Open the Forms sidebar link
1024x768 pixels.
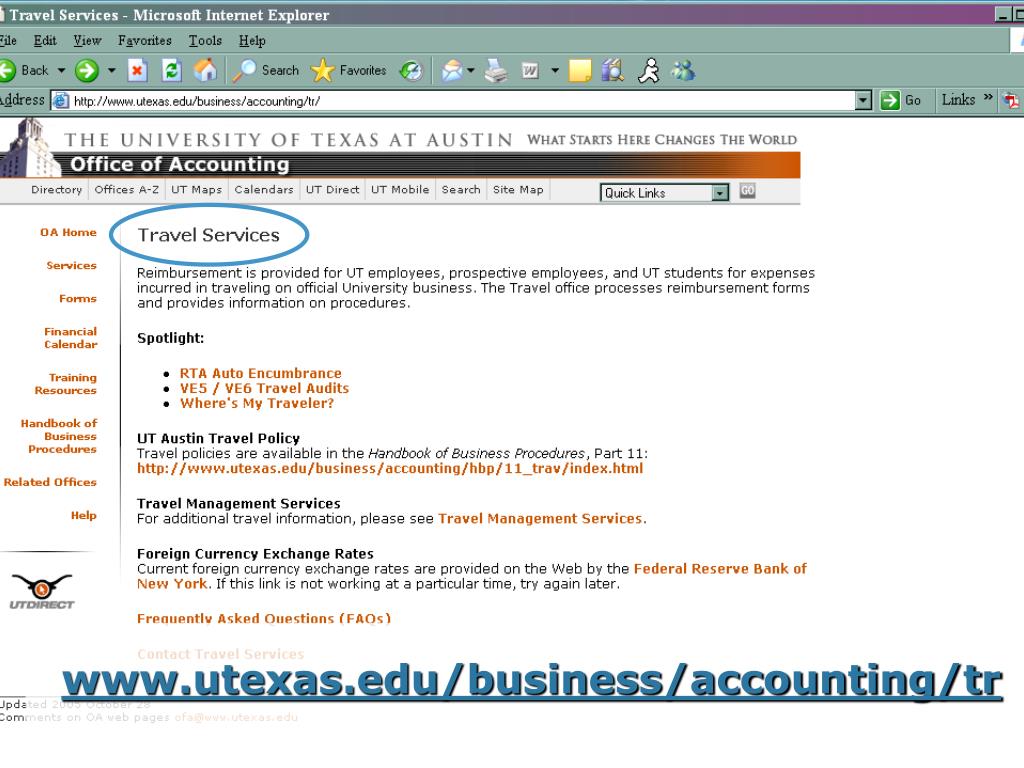pos(78,298)
